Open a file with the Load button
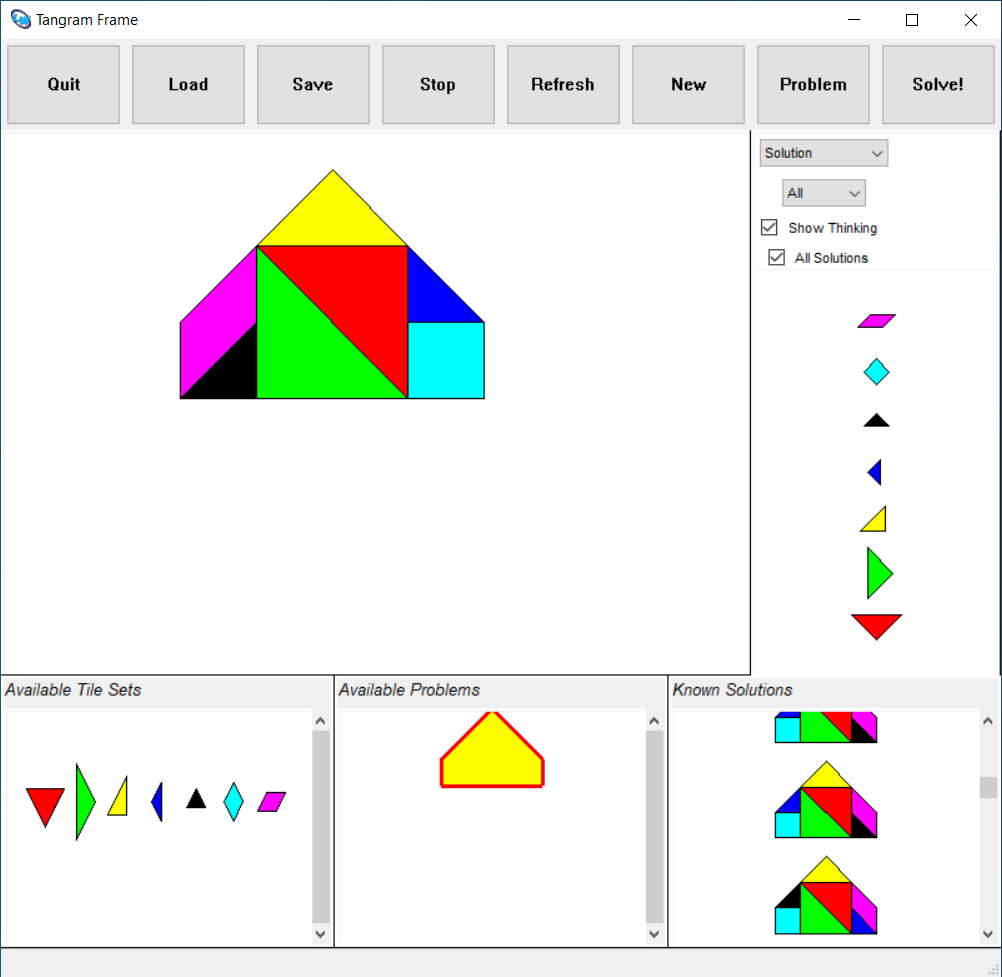The height and width of the screenshot is (977, 1002). pos(189,84)
